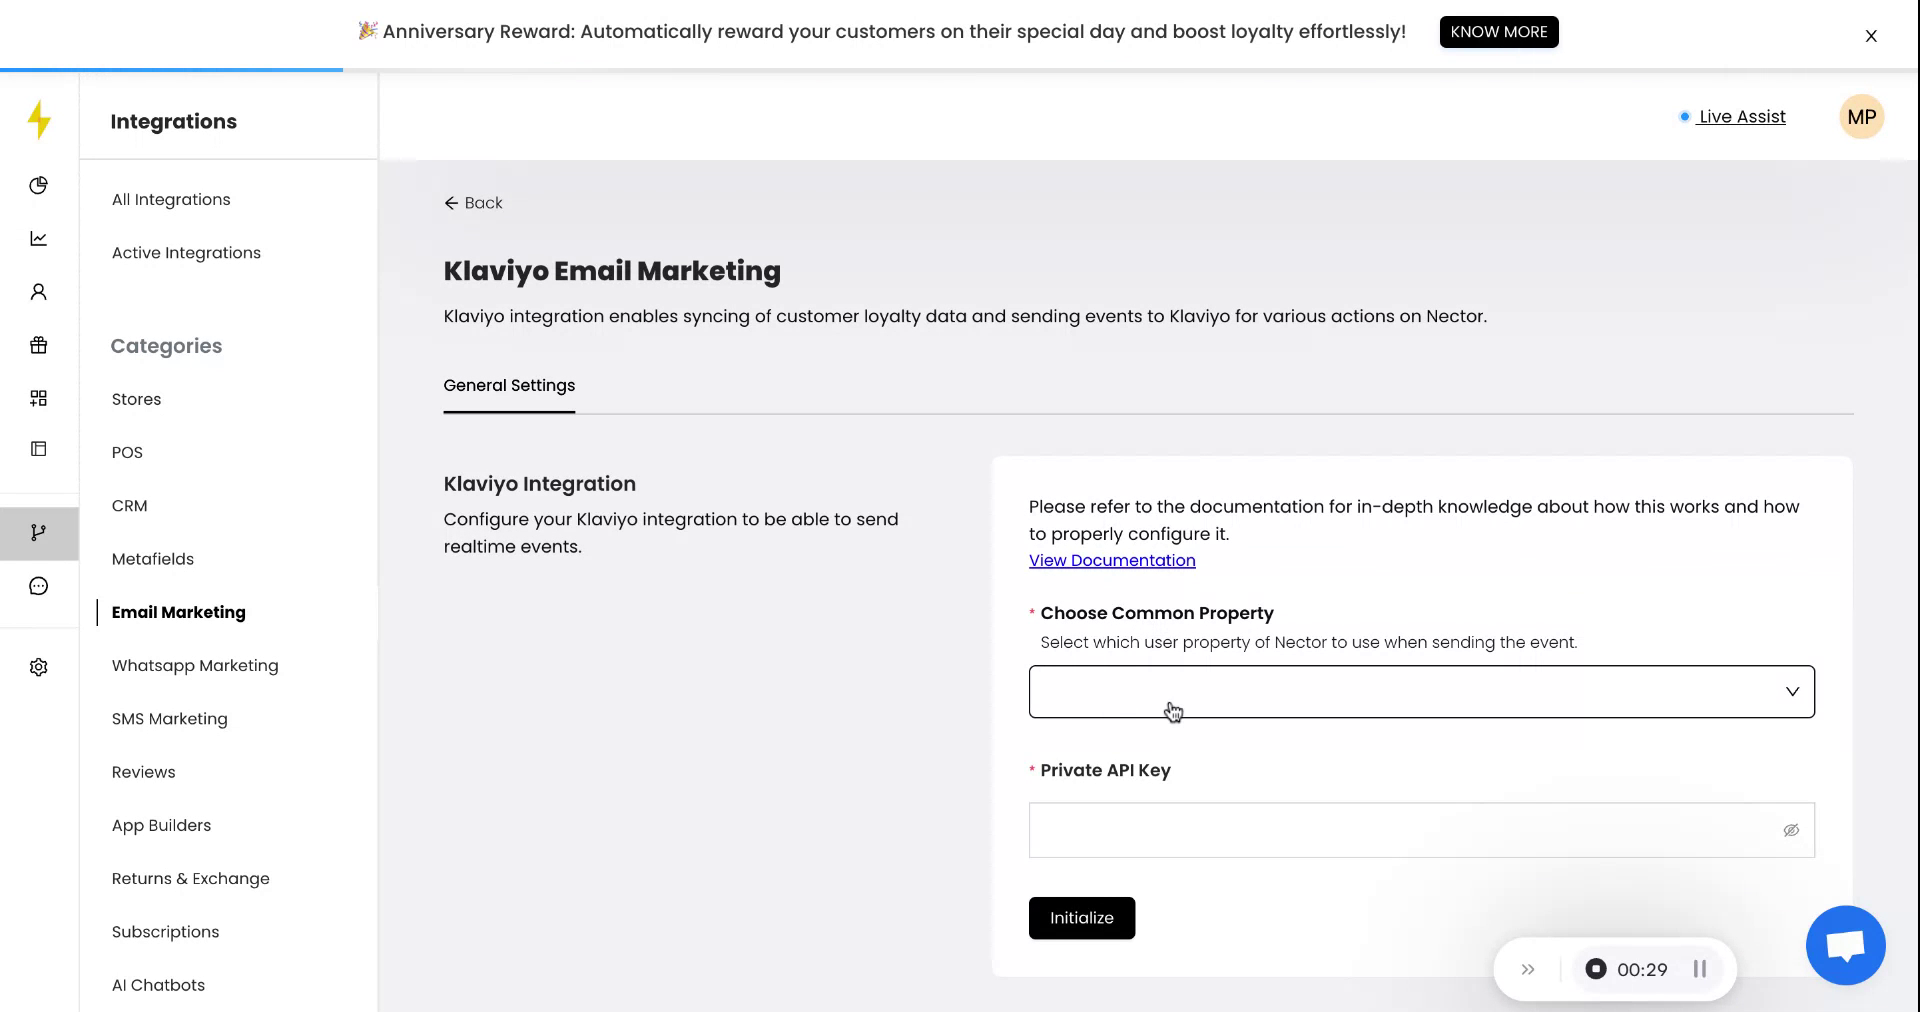
Task: Open the widgets grid icon in sidebar
Action: click(39, 398)
